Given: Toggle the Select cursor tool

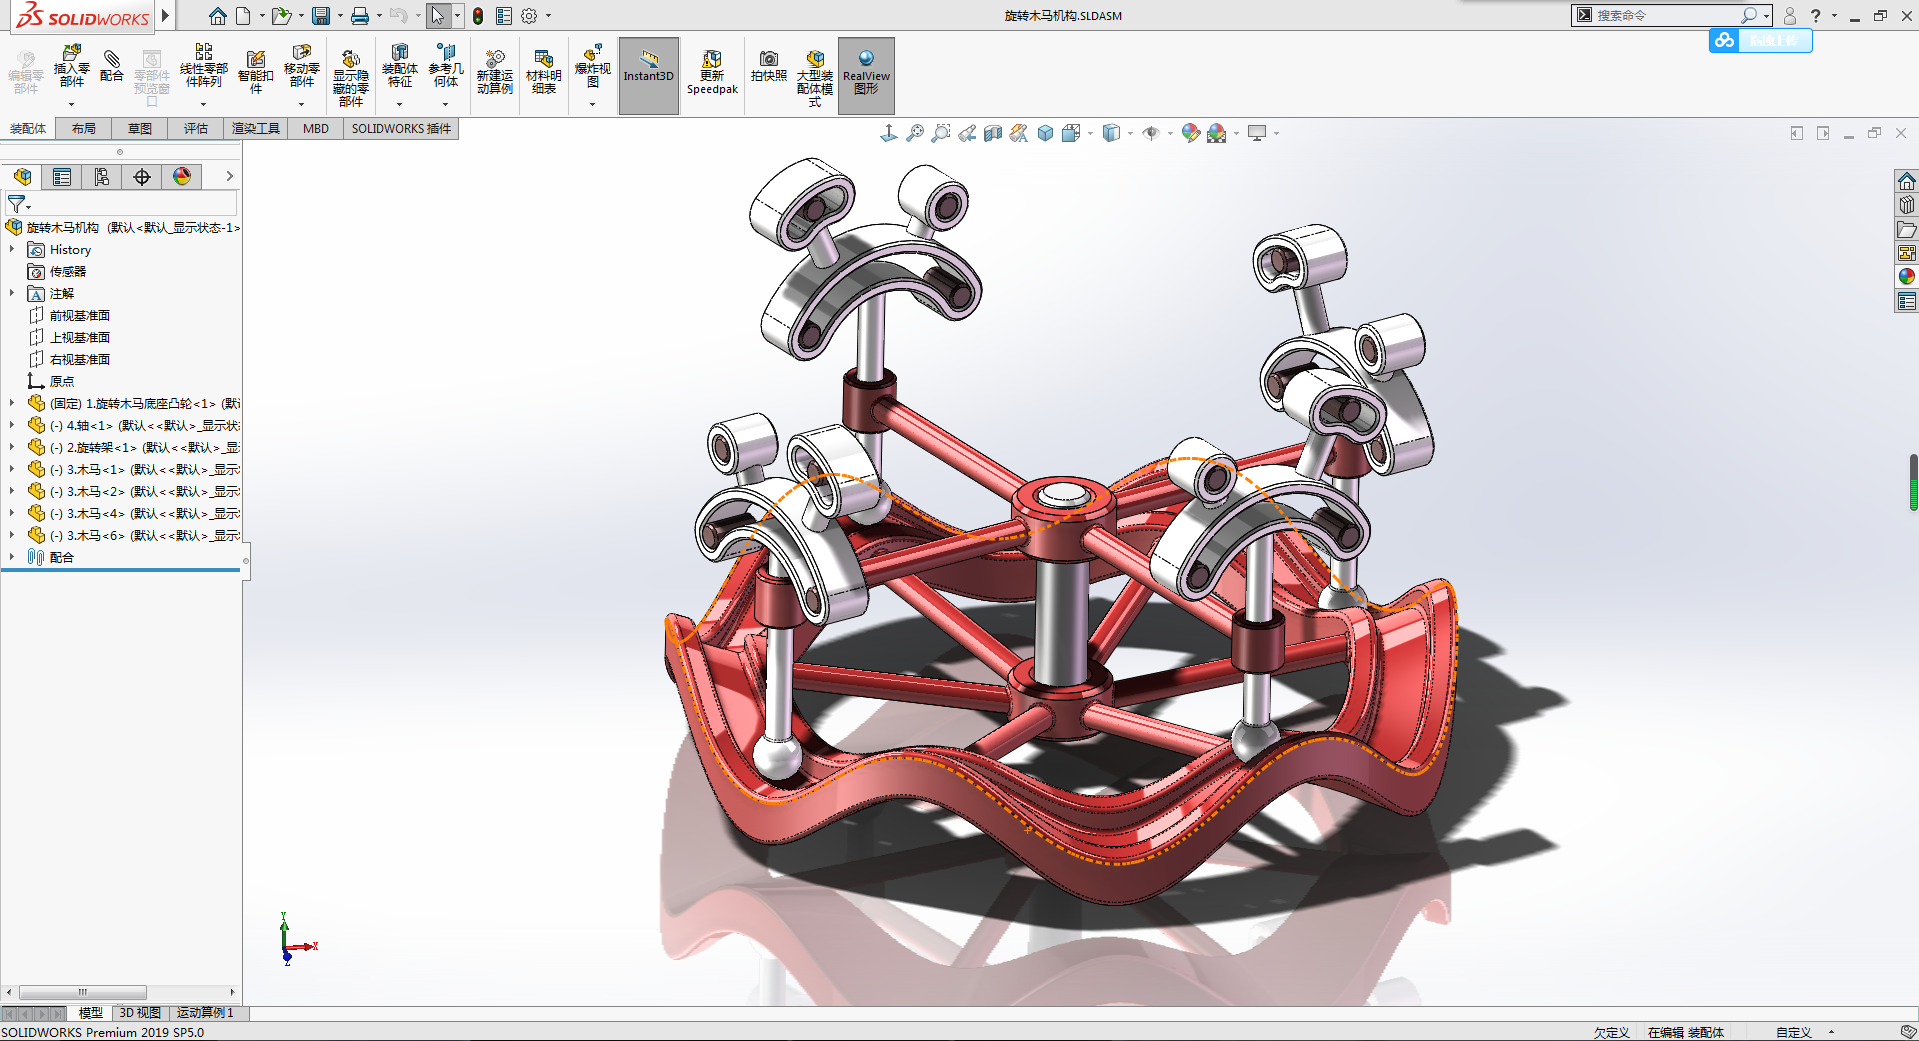Looking at the screenshot, I should [x=437, y=16].
